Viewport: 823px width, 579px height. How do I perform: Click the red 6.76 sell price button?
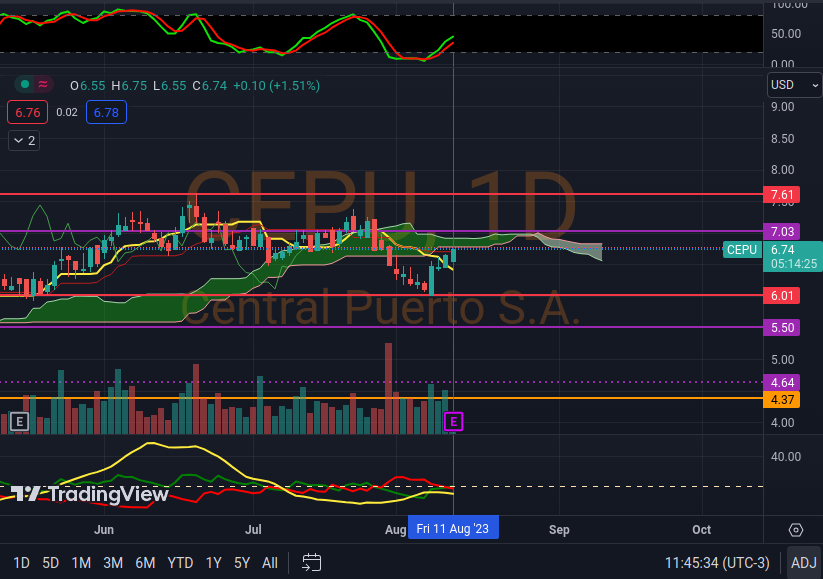(x=27, y=112)
